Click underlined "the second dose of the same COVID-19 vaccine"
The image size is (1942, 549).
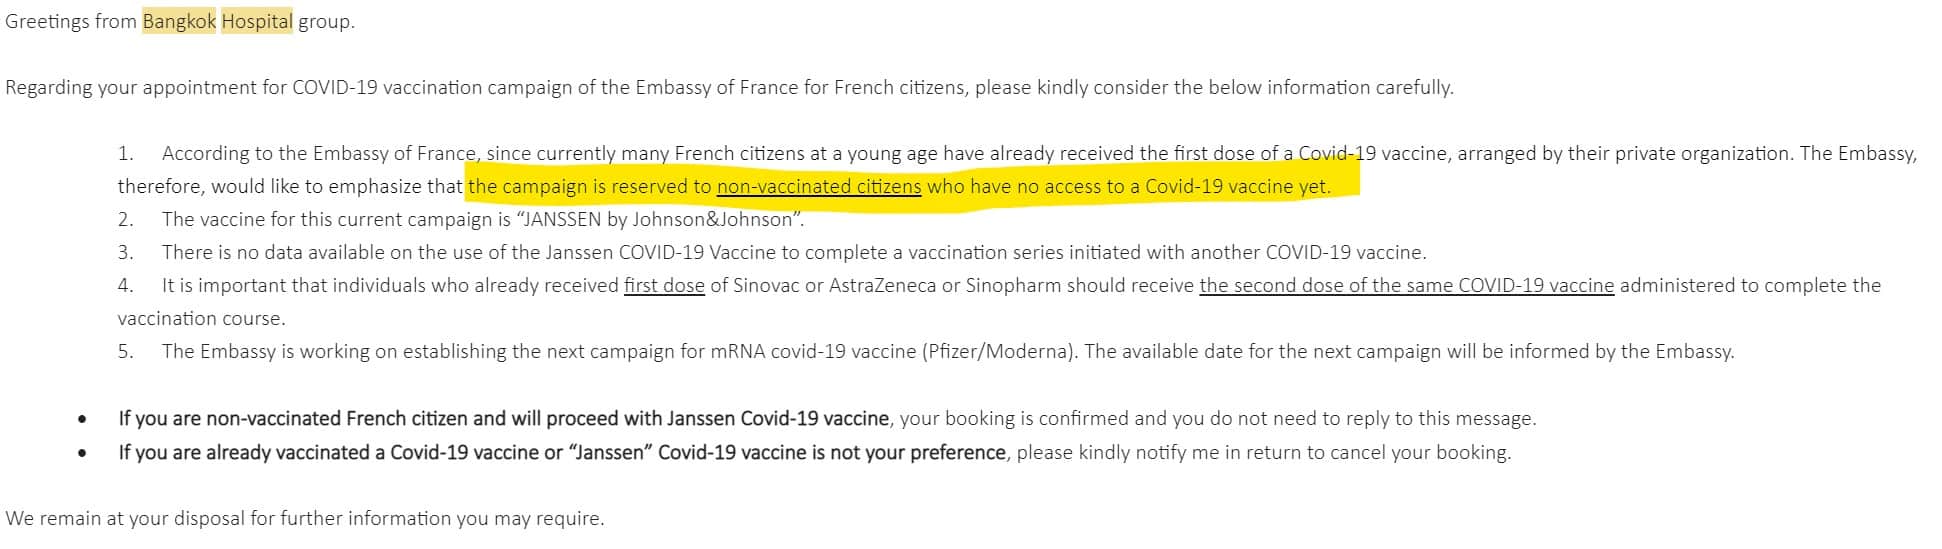tap(1406, 285)
